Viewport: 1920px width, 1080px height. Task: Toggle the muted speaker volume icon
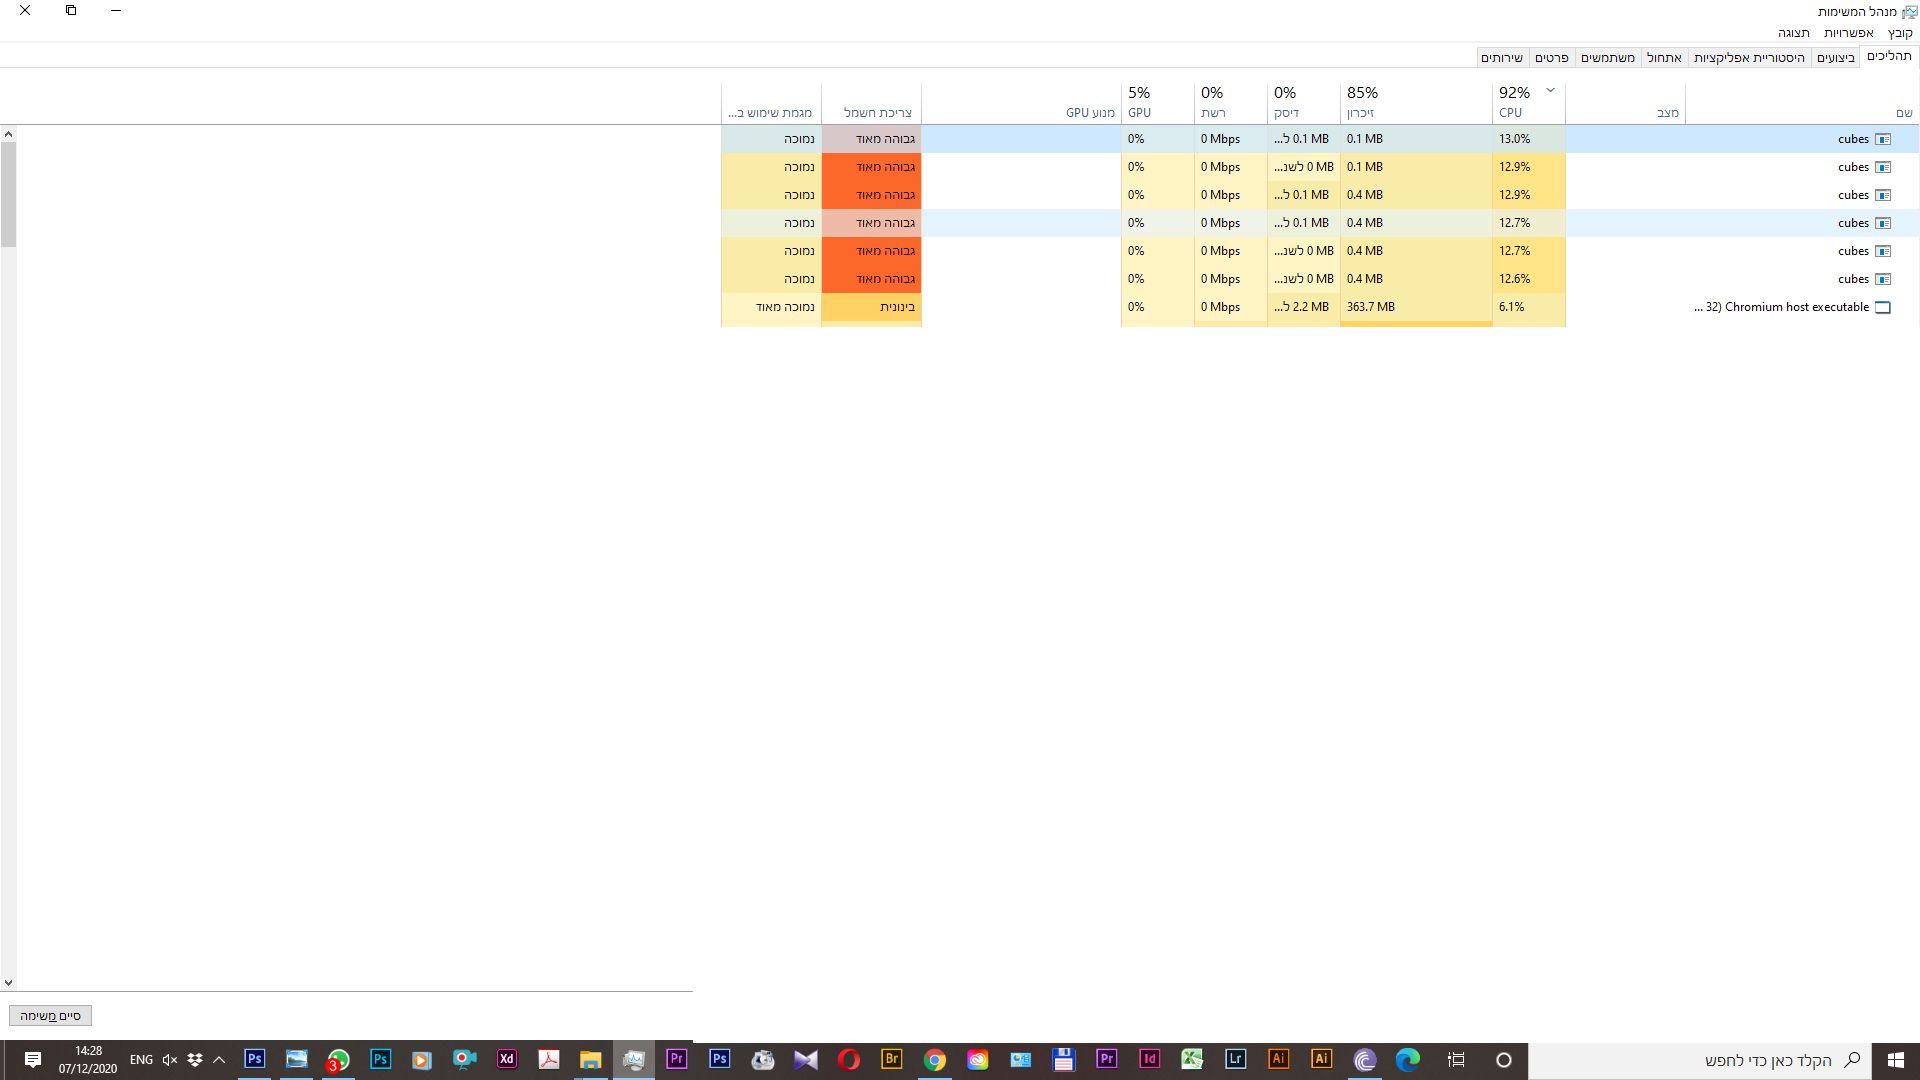click(x=169, y=1059)
